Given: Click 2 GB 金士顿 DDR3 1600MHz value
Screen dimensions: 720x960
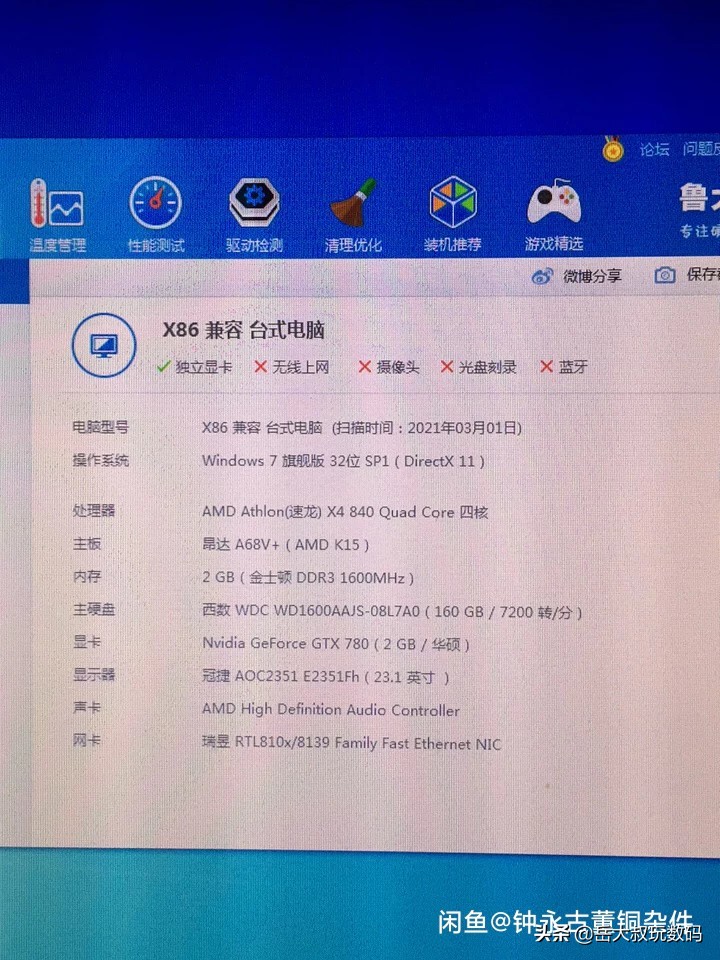Looking at the screenshot, I should click(308, 577).
